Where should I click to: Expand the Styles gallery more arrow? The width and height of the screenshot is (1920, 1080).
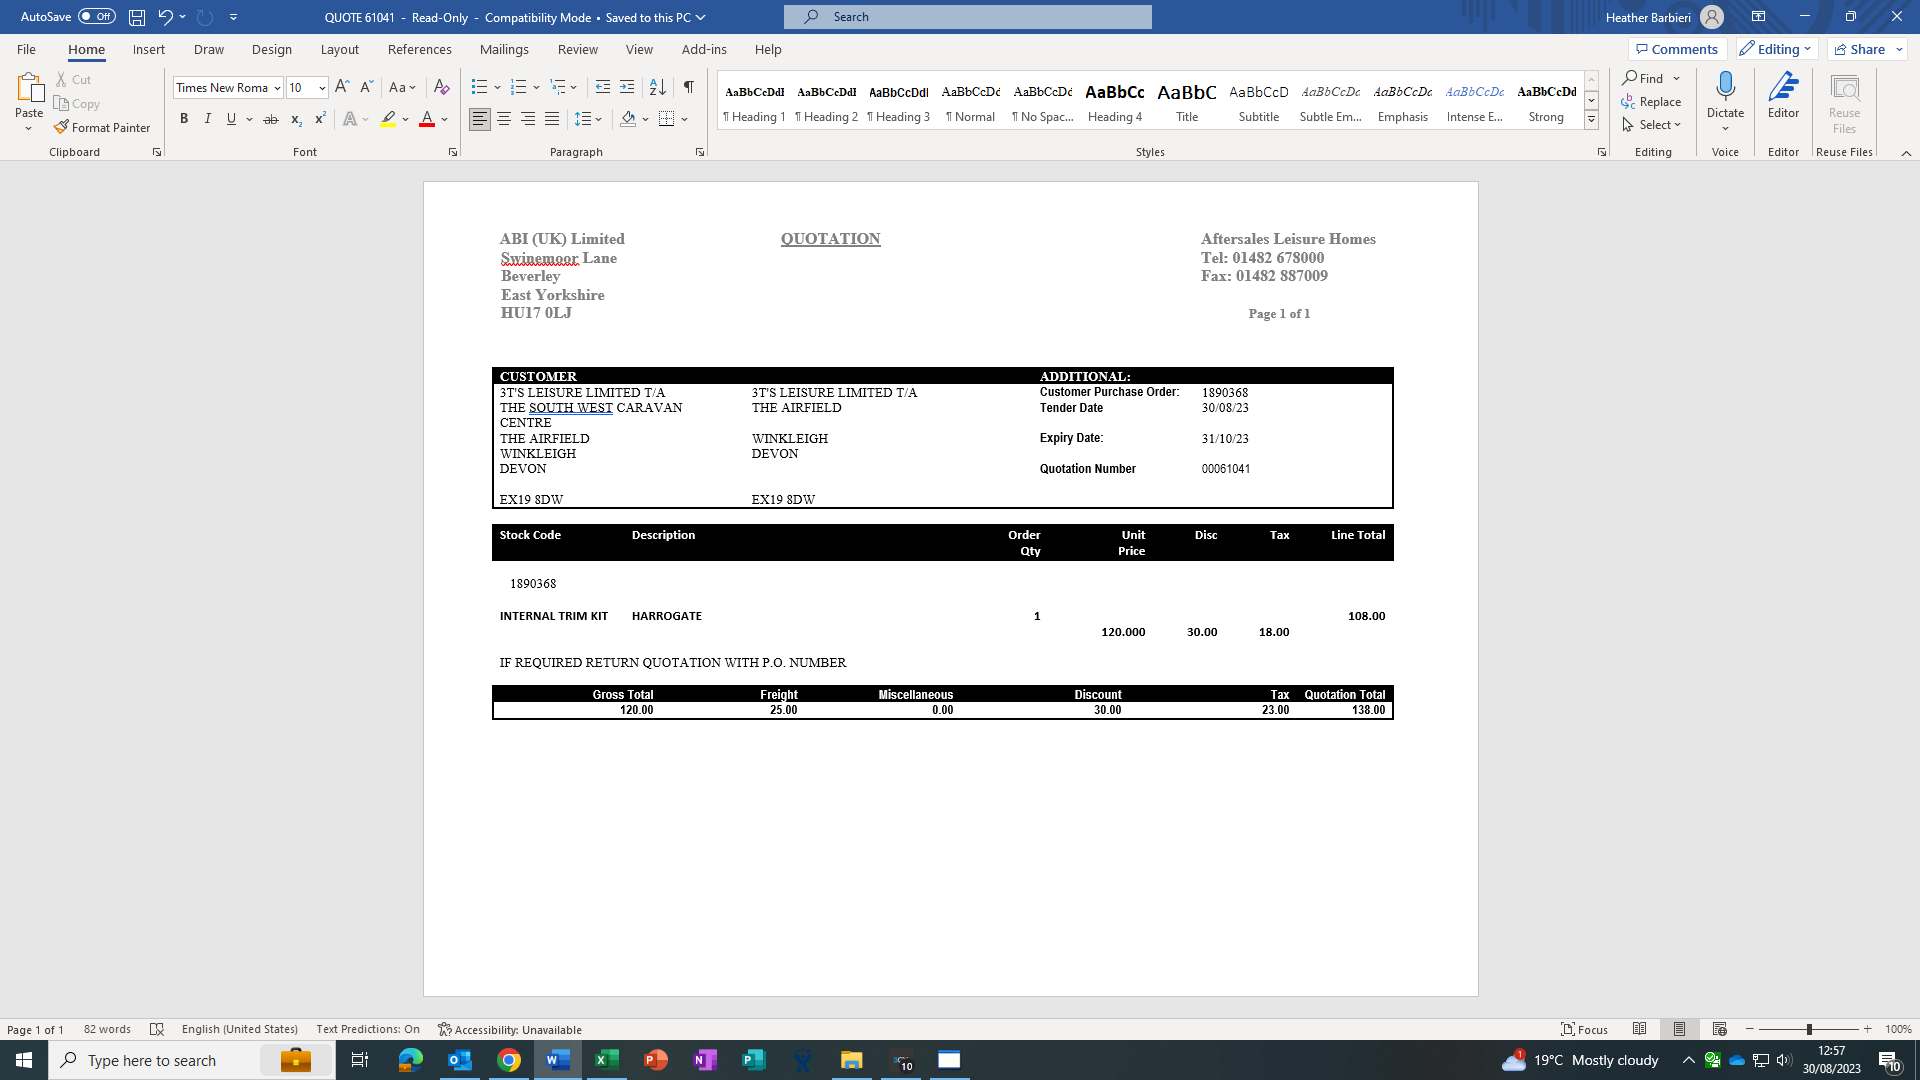1591,120
